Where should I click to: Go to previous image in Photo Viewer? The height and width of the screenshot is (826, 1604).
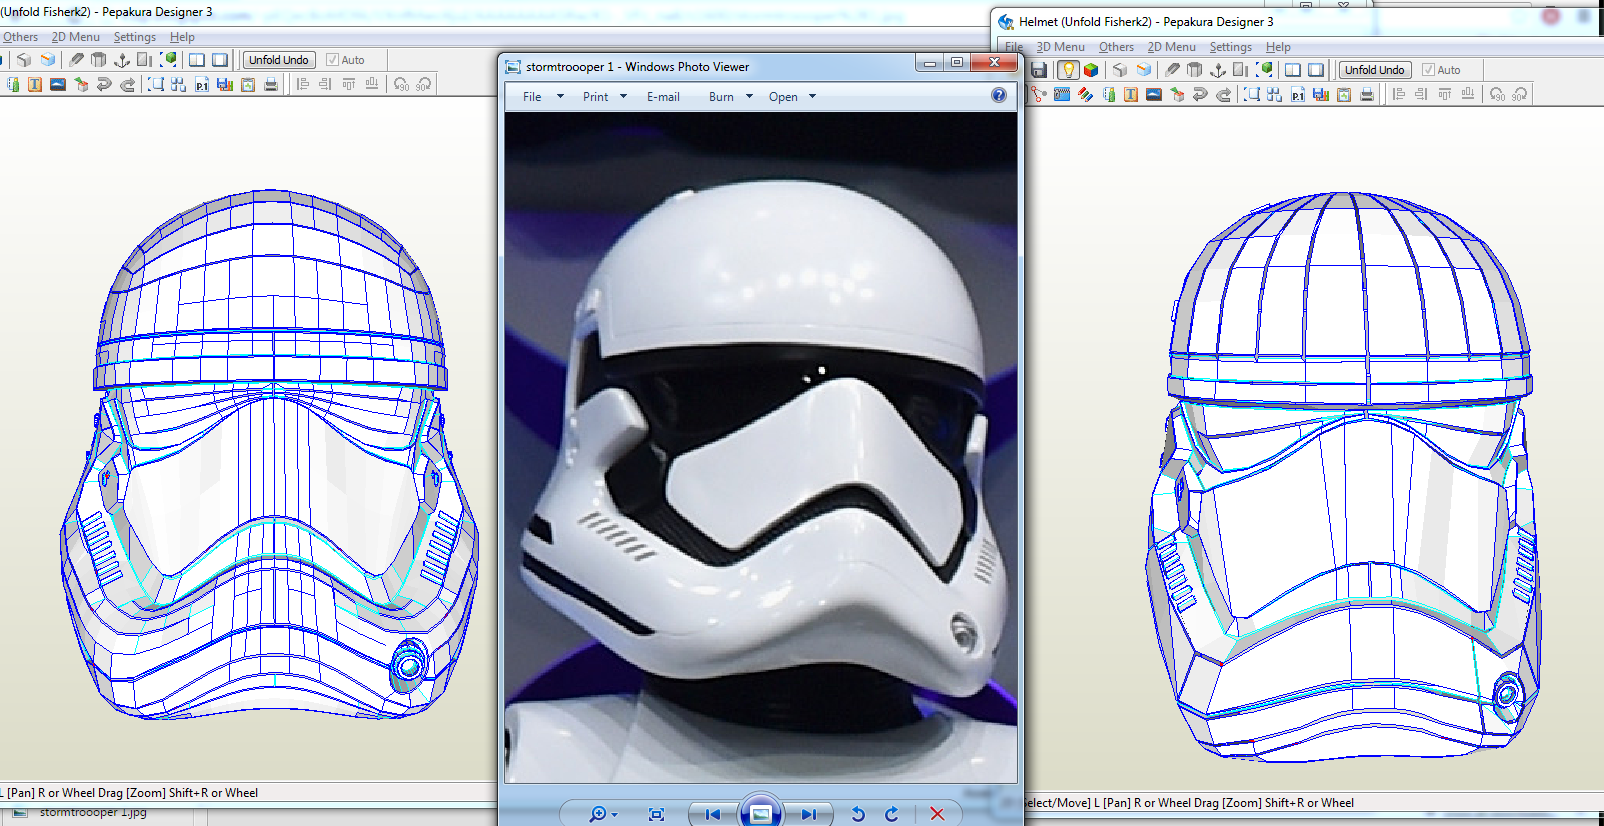point(712,814)
